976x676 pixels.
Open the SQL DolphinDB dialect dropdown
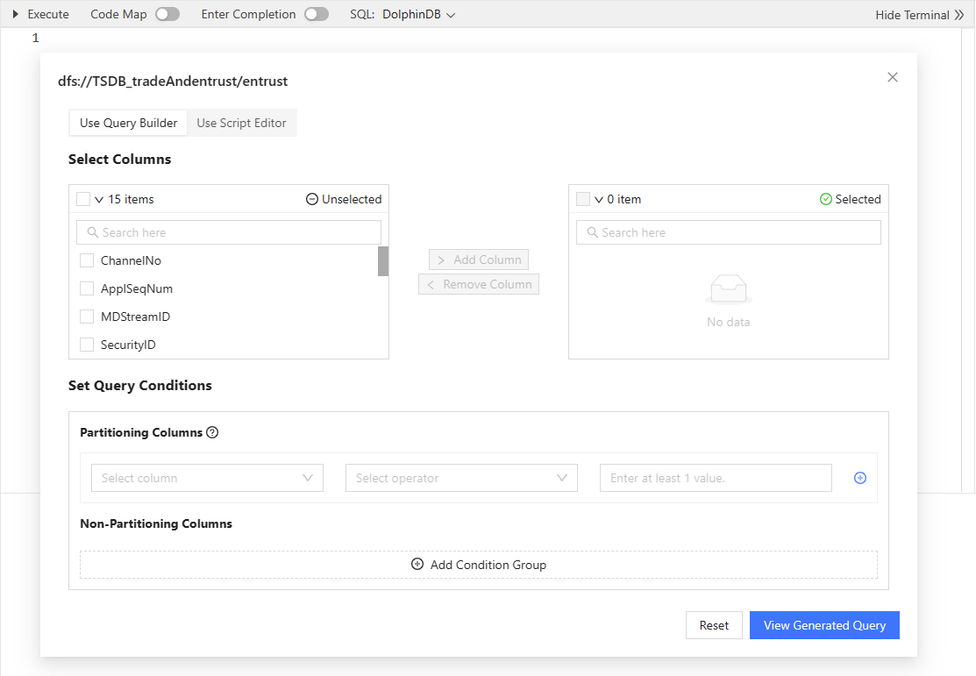point(419,15)
